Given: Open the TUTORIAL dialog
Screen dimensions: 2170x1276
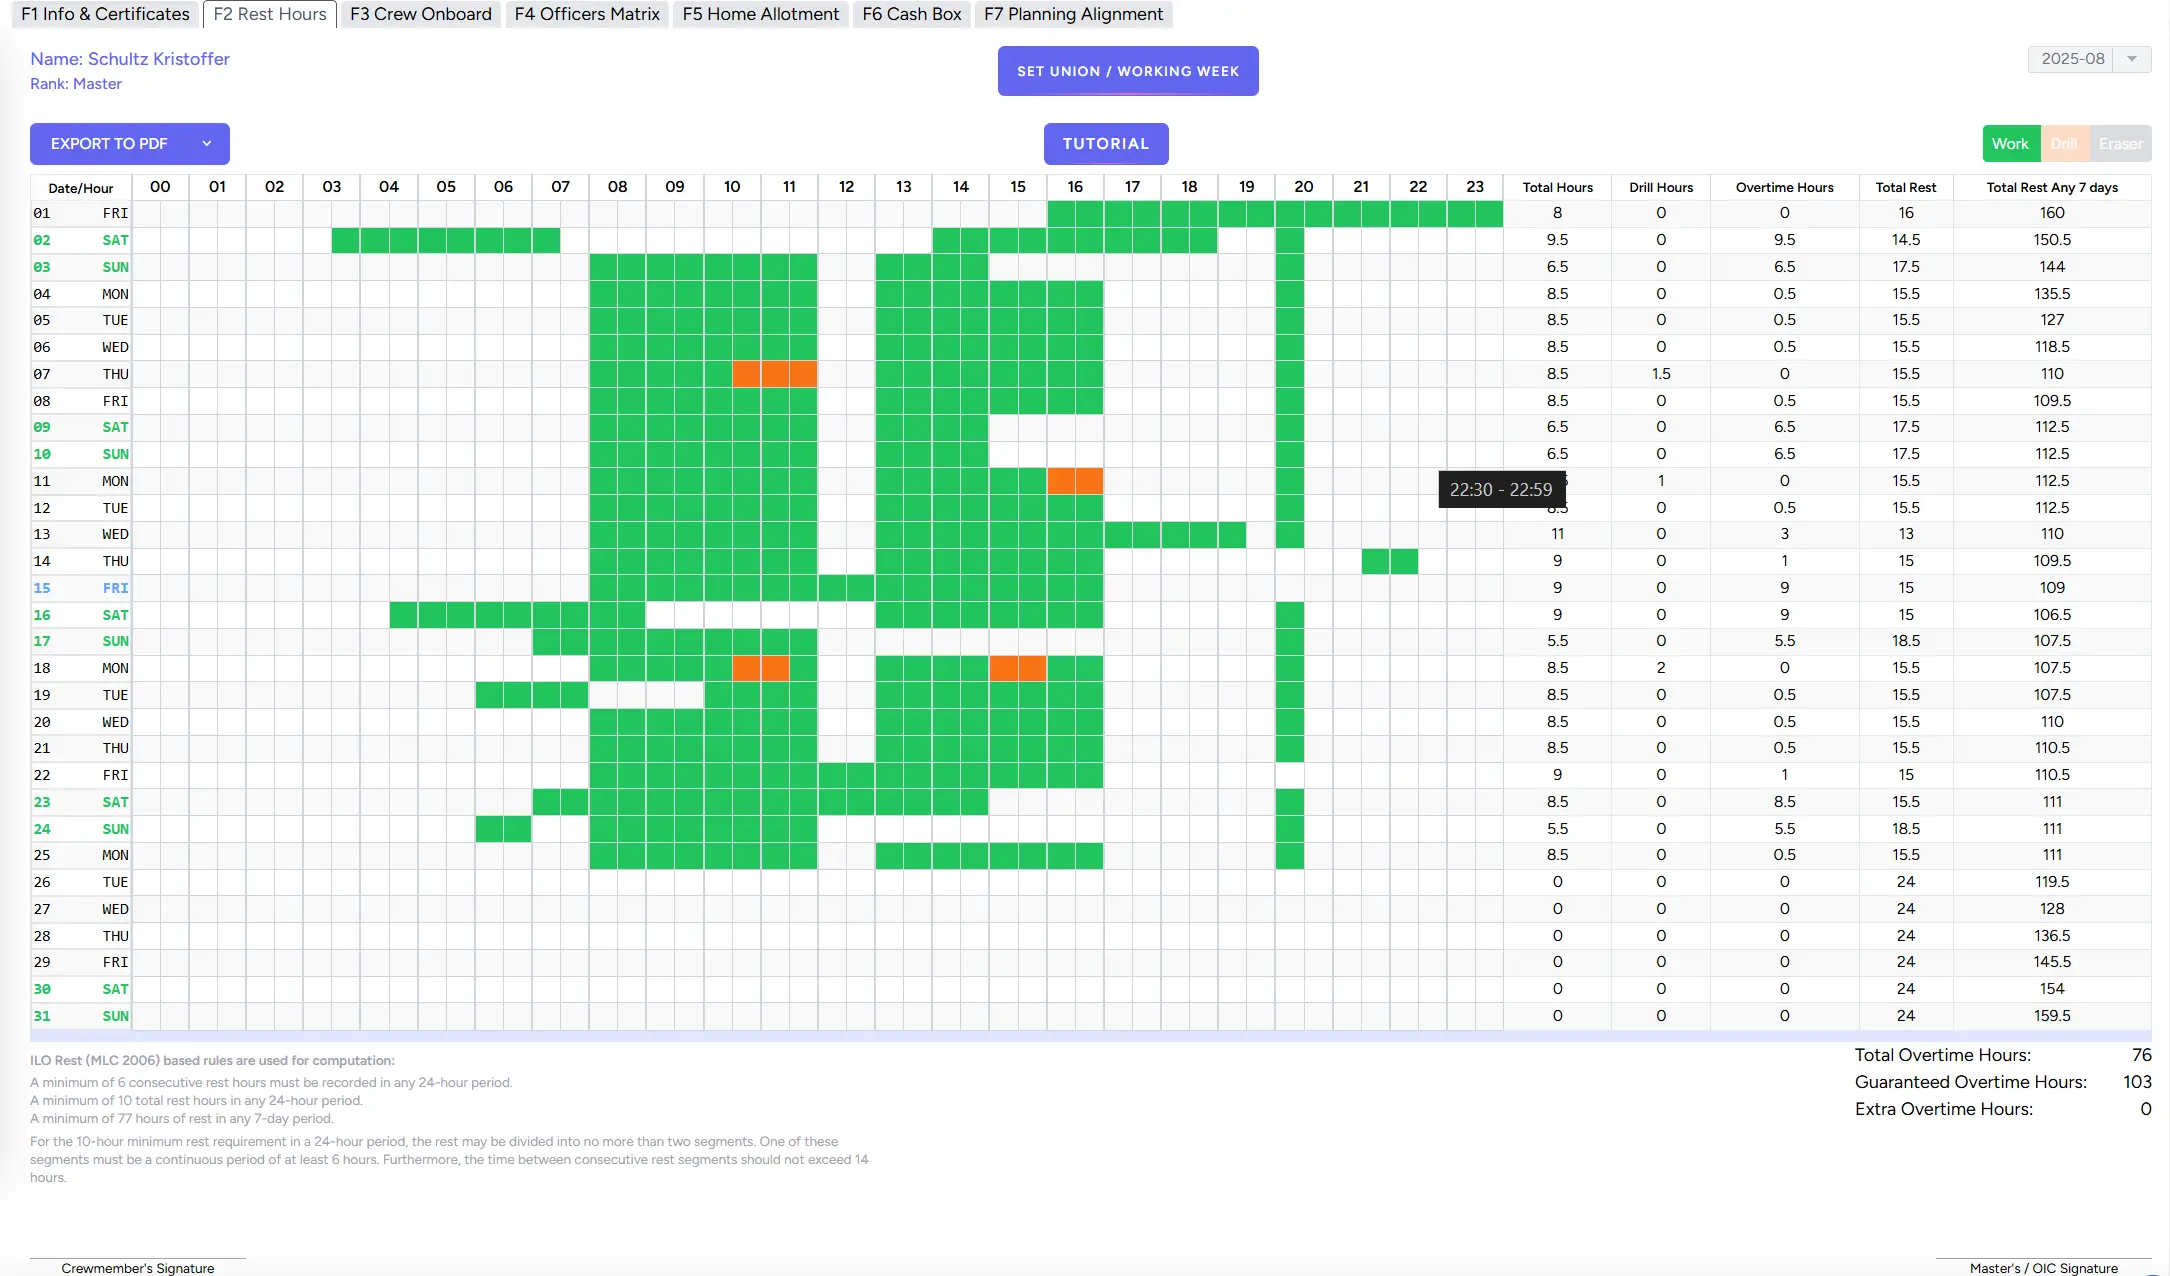Looking at the screenshot, I should (x=1105, y=143).
